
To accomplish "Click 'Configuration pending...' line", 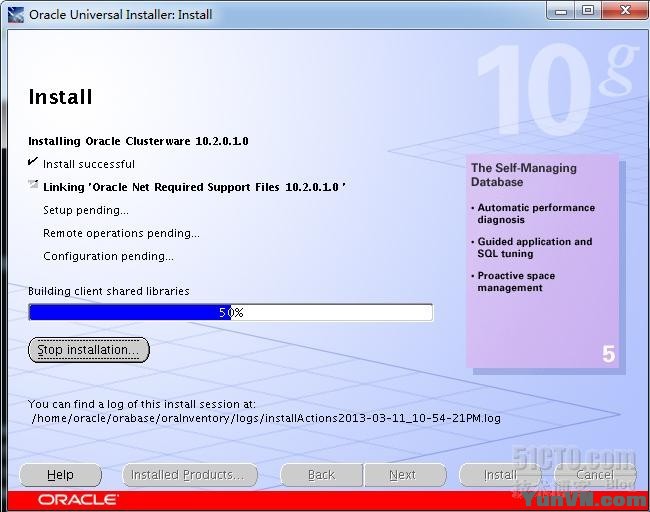I will (x=108, y=256).
